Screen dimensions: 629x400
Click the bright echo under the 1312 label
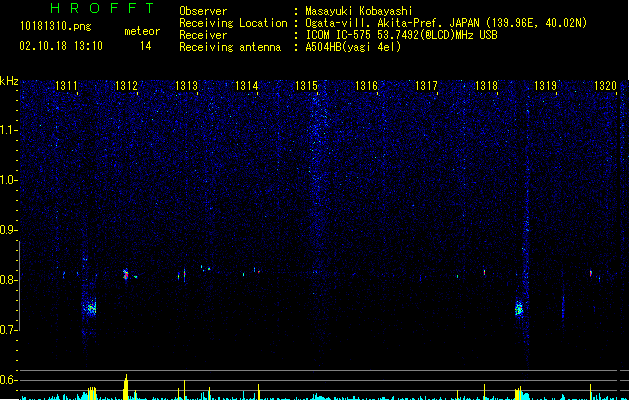tap(125, 274)
